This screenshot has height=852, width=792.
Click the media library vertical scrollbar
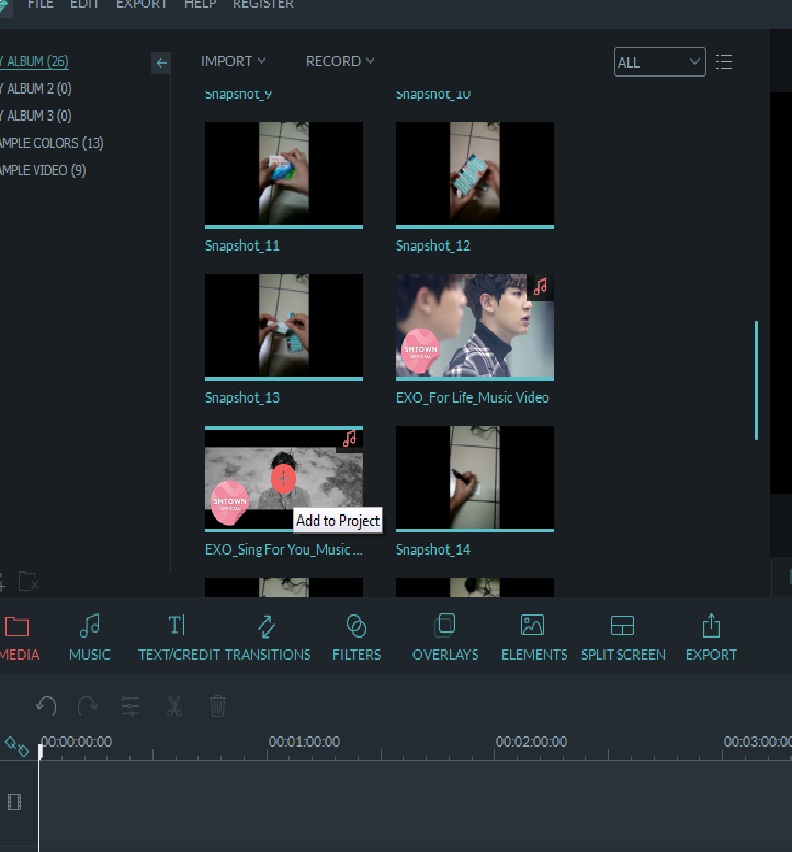756,380
